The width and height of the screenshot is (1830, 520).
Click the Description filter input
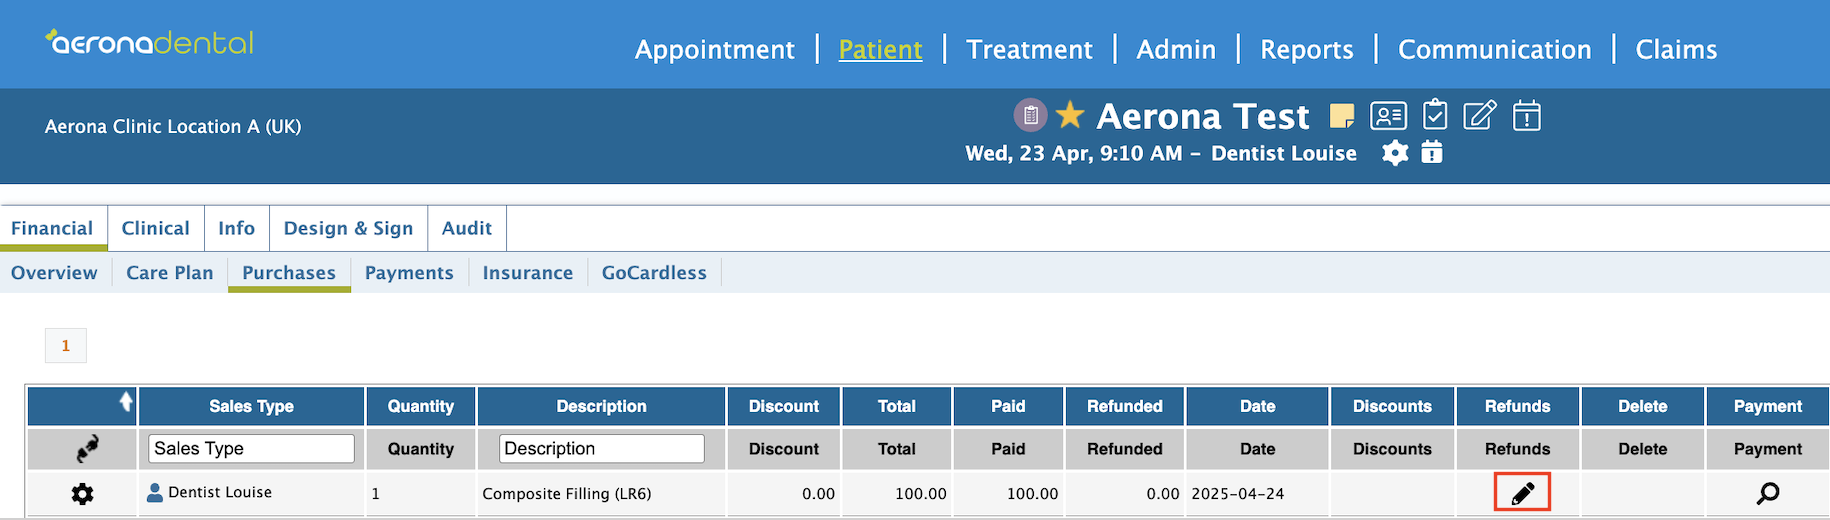[x=601, y=449]
